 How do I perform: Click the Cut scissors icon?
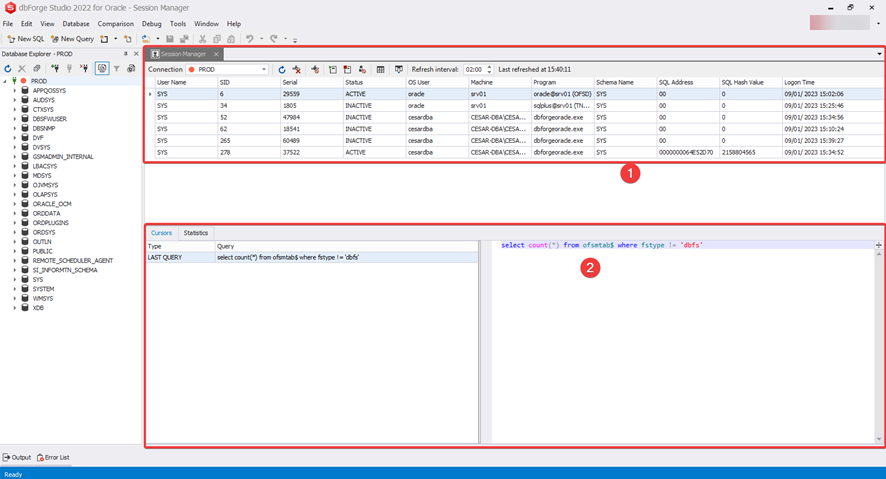click(x=202, y=39)
